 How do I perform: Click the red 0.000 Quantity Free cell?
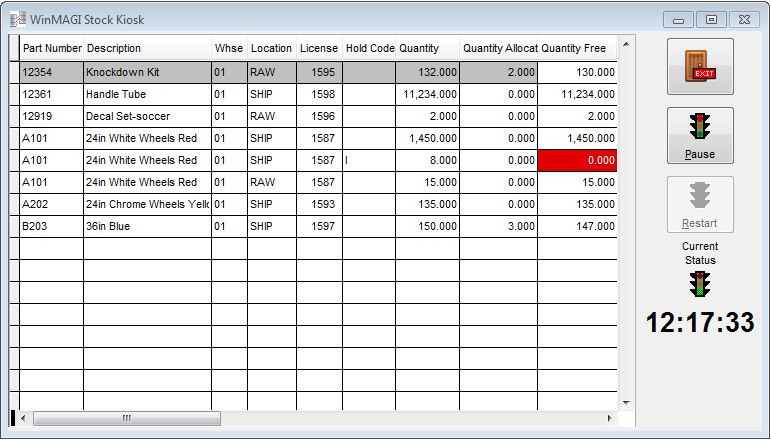click(577, 160)
